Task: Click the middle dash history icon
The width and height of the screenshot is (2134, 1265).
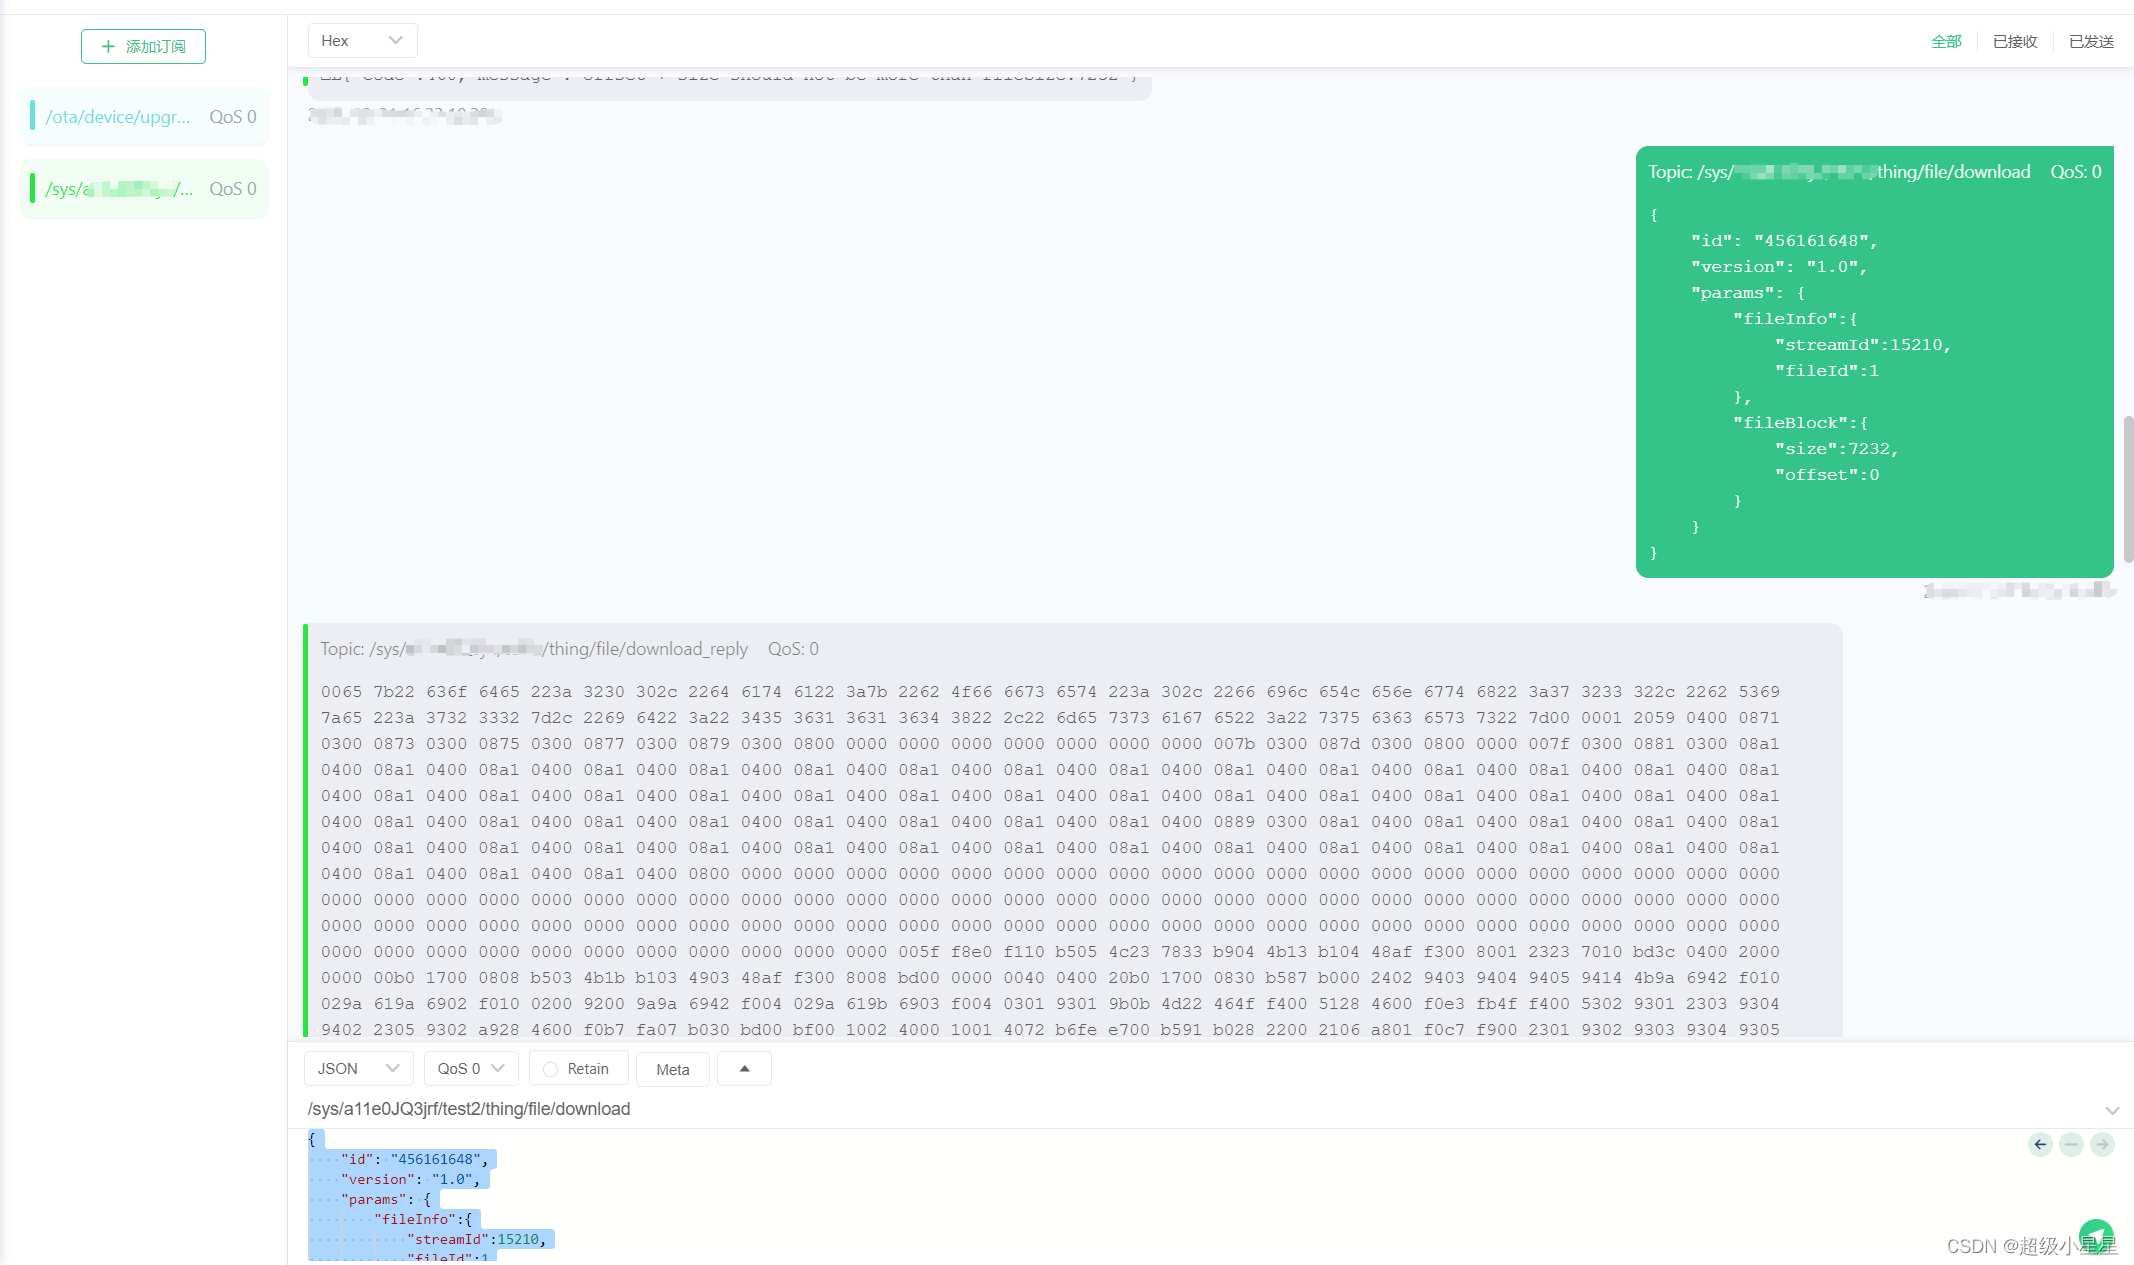Action: (x=2071, y=1144)
